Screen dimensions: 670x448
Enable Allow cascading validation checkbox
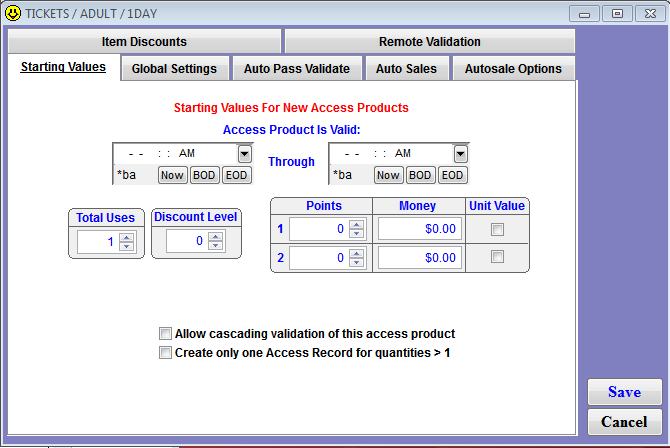(165, 333)
